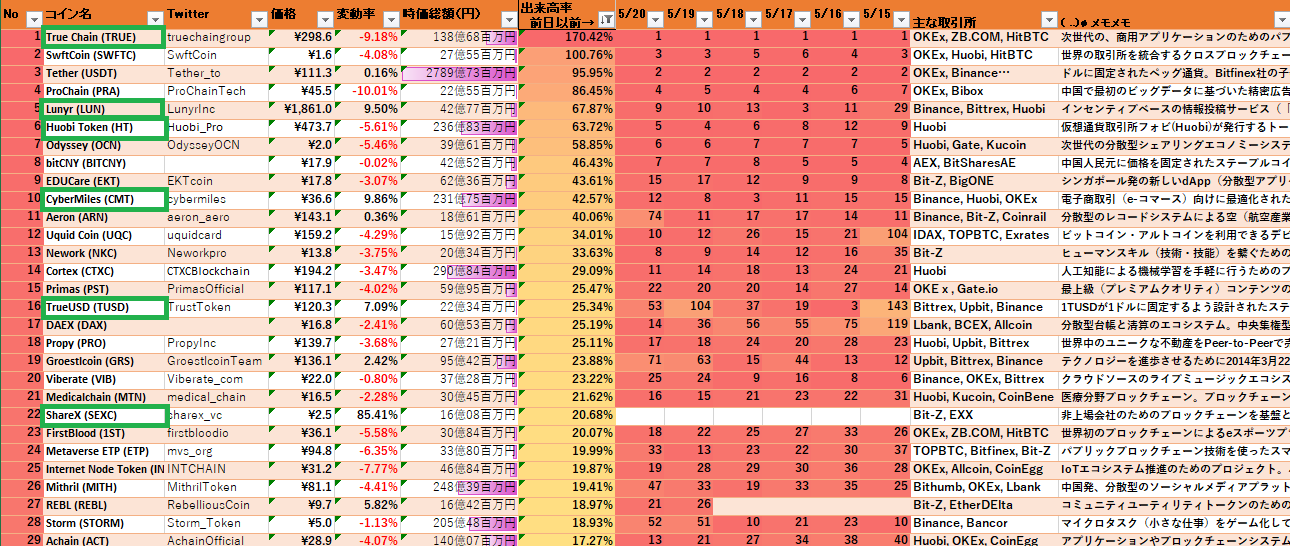1290x546 pixels.
Task: Open the メモメモ column filter dropdown
Action: pyautogui.click(x=1281, y=19)
